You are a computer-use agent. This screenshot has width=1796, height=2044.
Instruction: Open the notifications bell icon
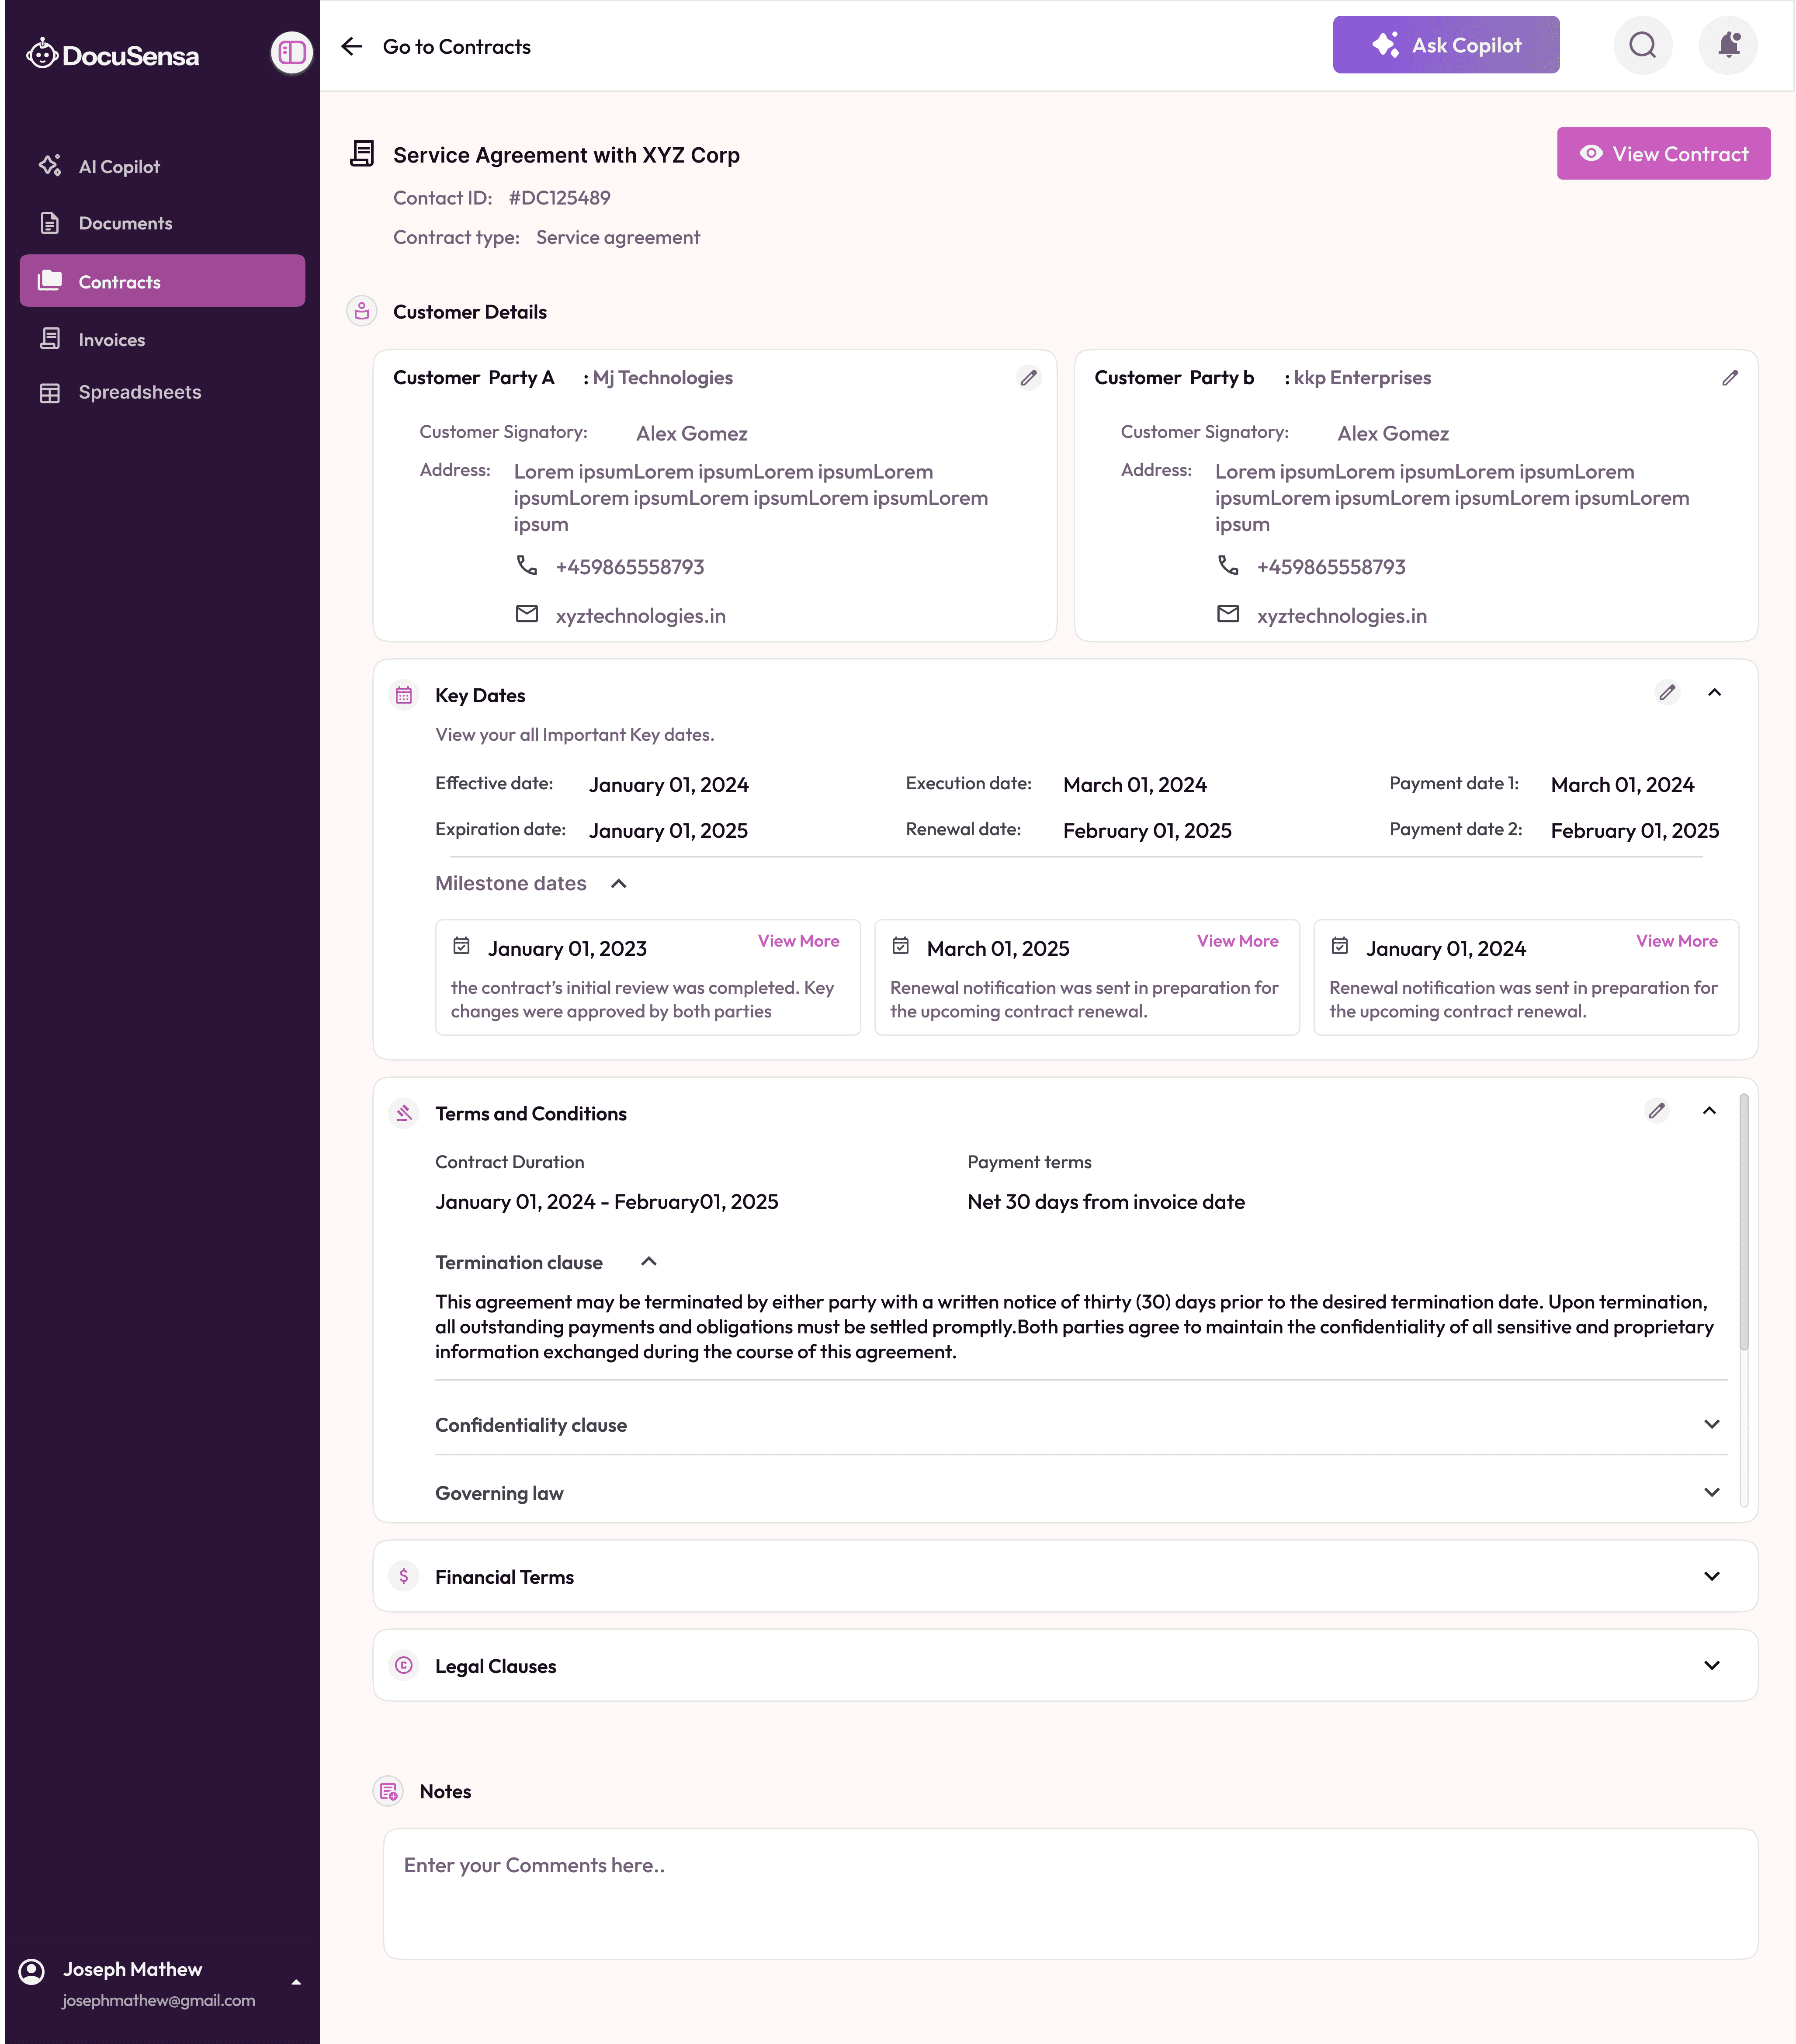pos(1728,45)
